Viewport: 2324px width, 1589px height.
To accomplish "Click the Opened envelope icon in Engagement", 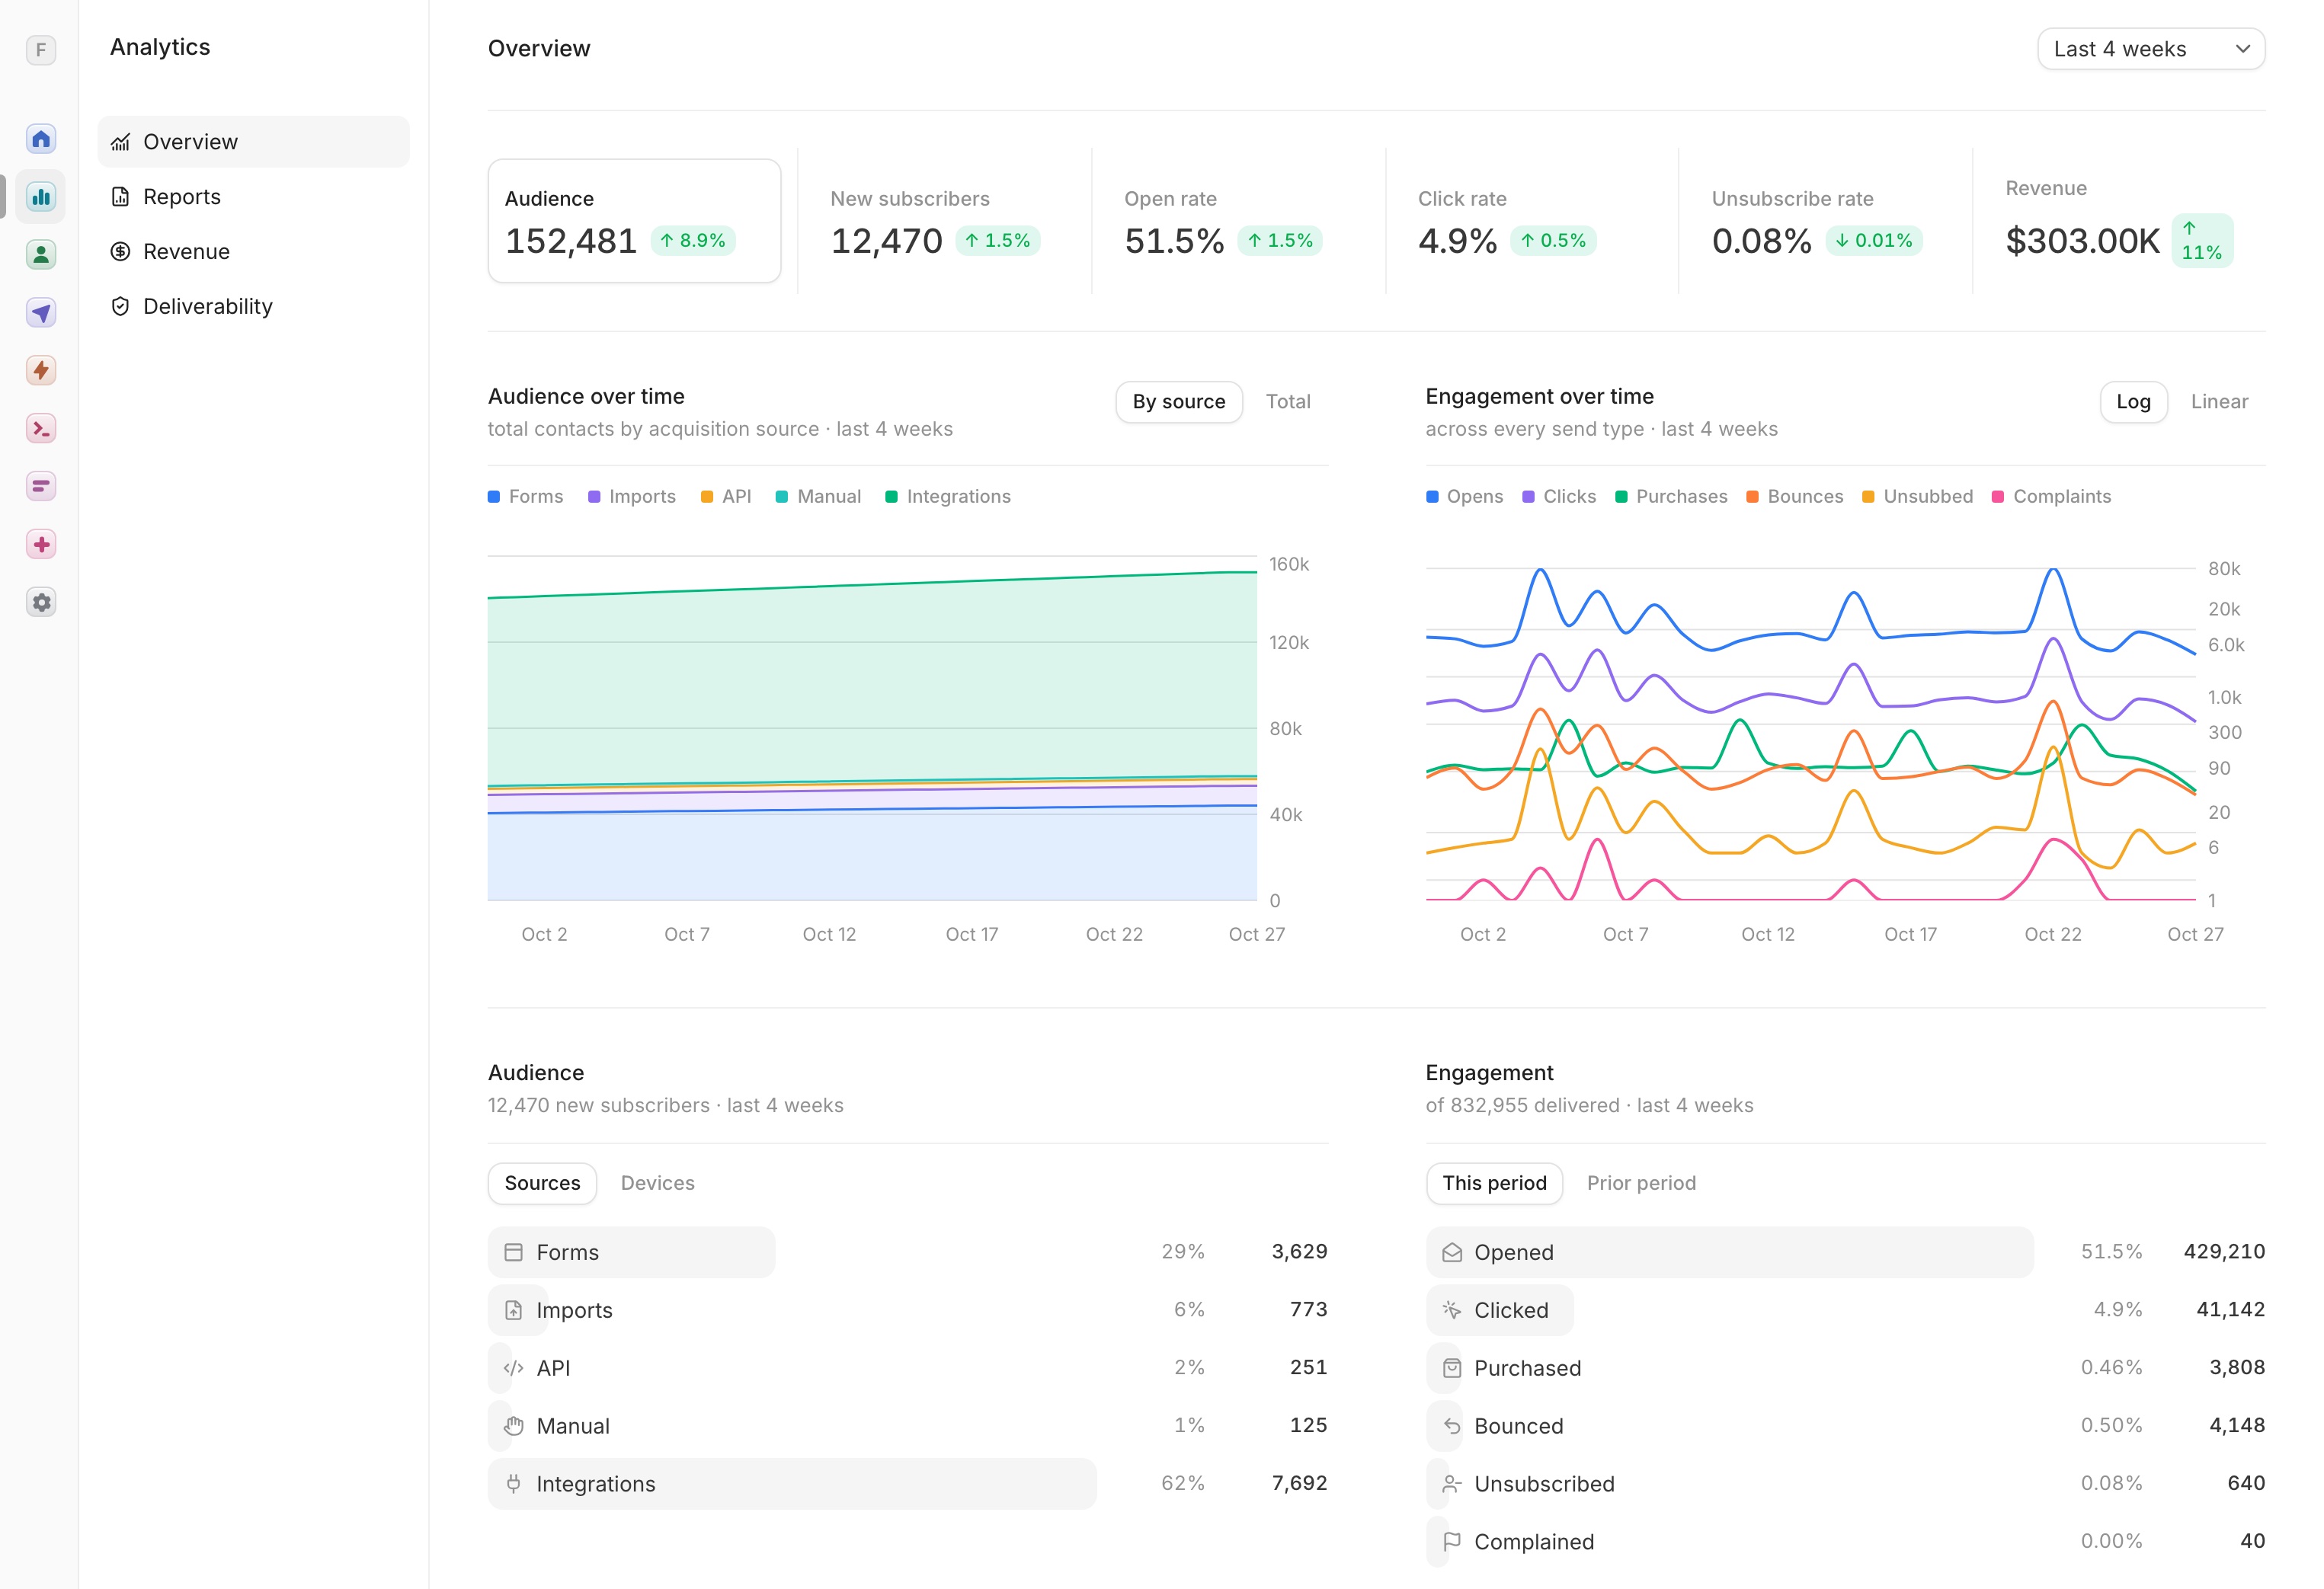I will 1452,1252.
